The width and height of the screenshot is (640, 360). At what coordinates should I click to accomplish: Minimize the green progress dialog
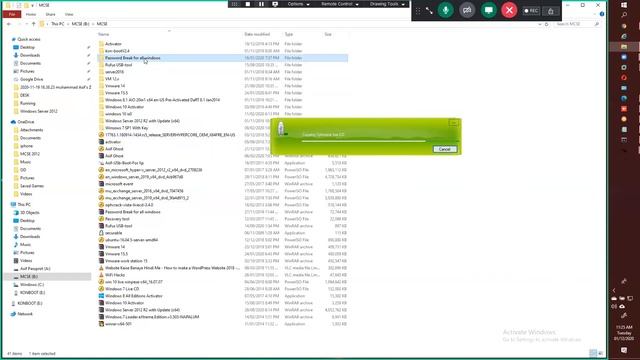pyautogui.click(x=453, y=123)
